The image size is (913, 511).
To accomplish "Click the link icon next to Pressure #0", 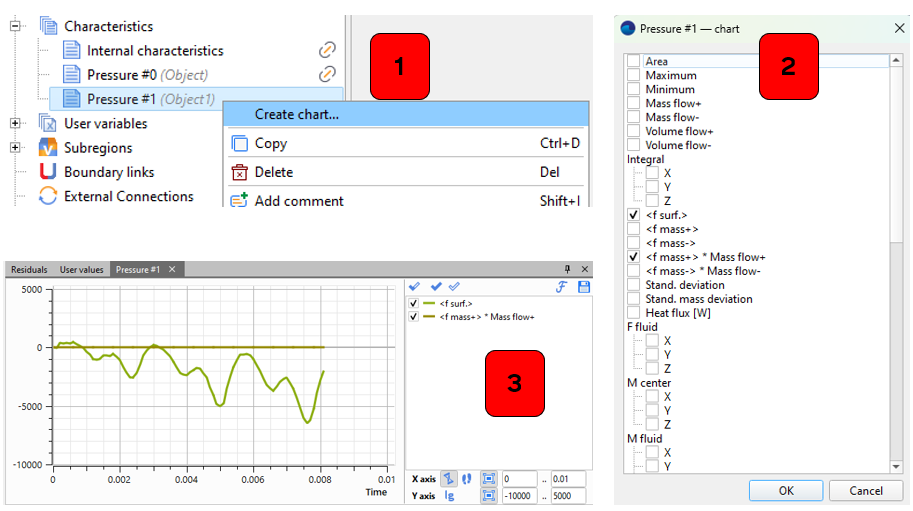I will pyautogui.click(x=327, y=74).
